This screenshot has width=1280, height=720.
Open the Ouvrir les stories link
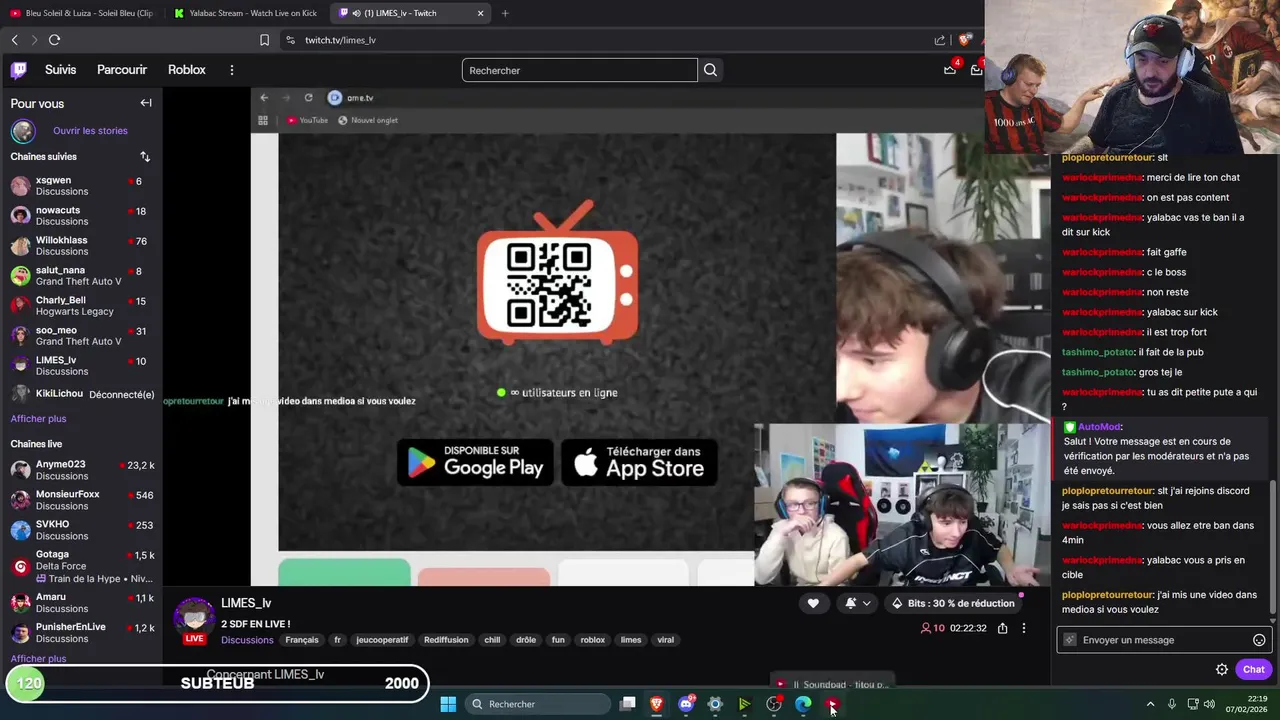coord(90,131)
